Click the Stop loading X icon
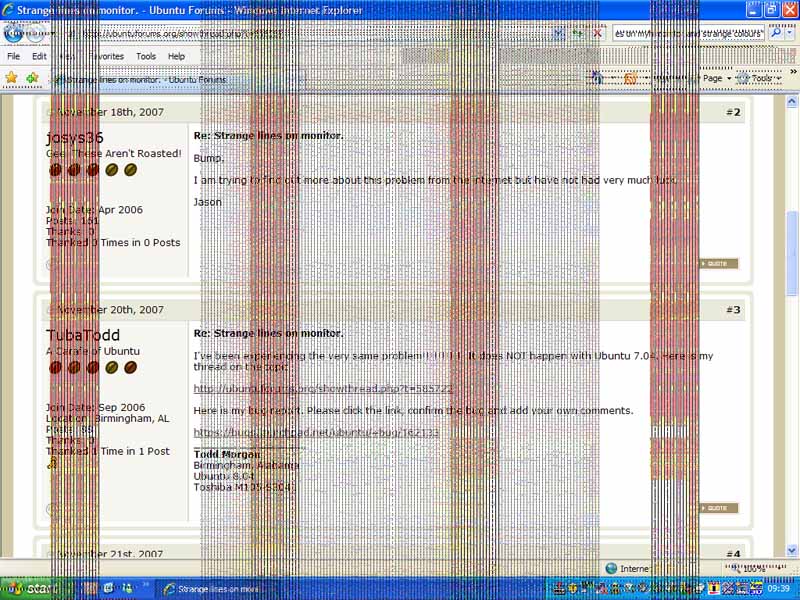This screenshot has width=800, height=600. pyautogui.click(x=597, y=32)
